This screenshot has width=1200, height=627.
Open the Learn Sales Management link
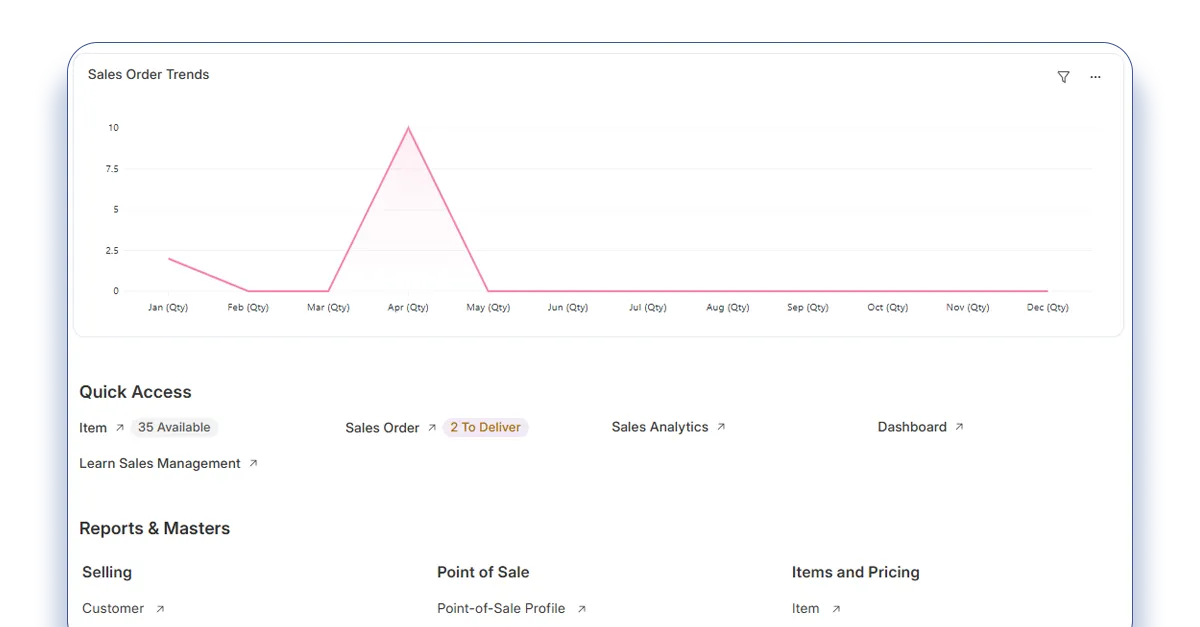coord(160,464)
